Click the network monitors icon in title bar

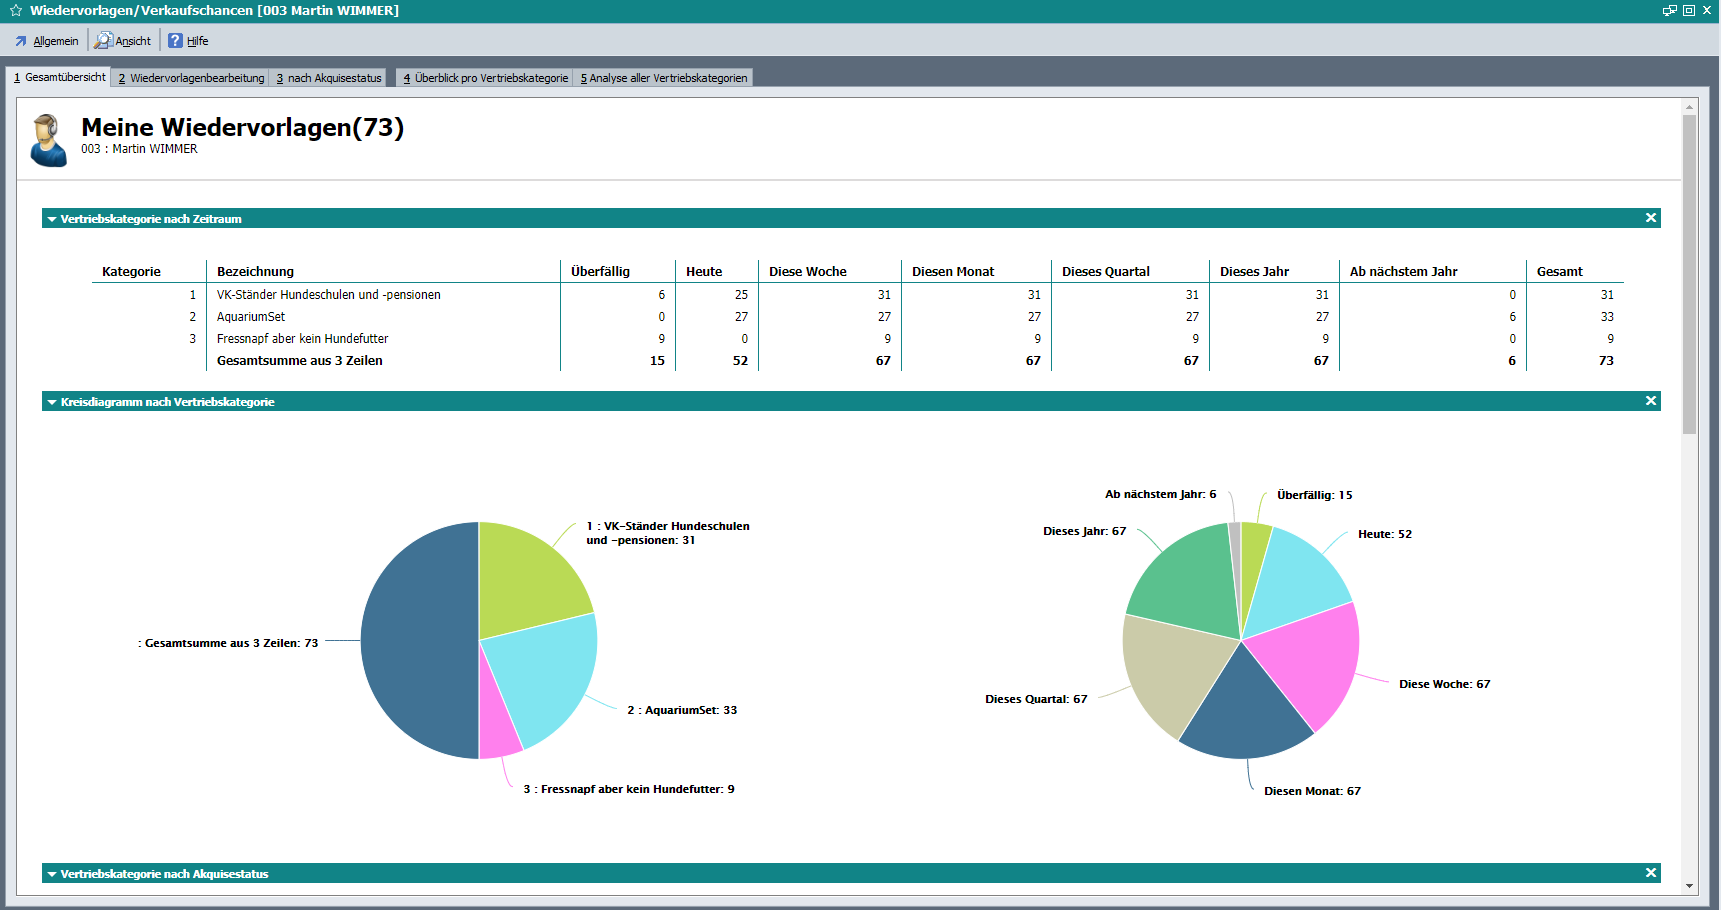pos(1669,10)
